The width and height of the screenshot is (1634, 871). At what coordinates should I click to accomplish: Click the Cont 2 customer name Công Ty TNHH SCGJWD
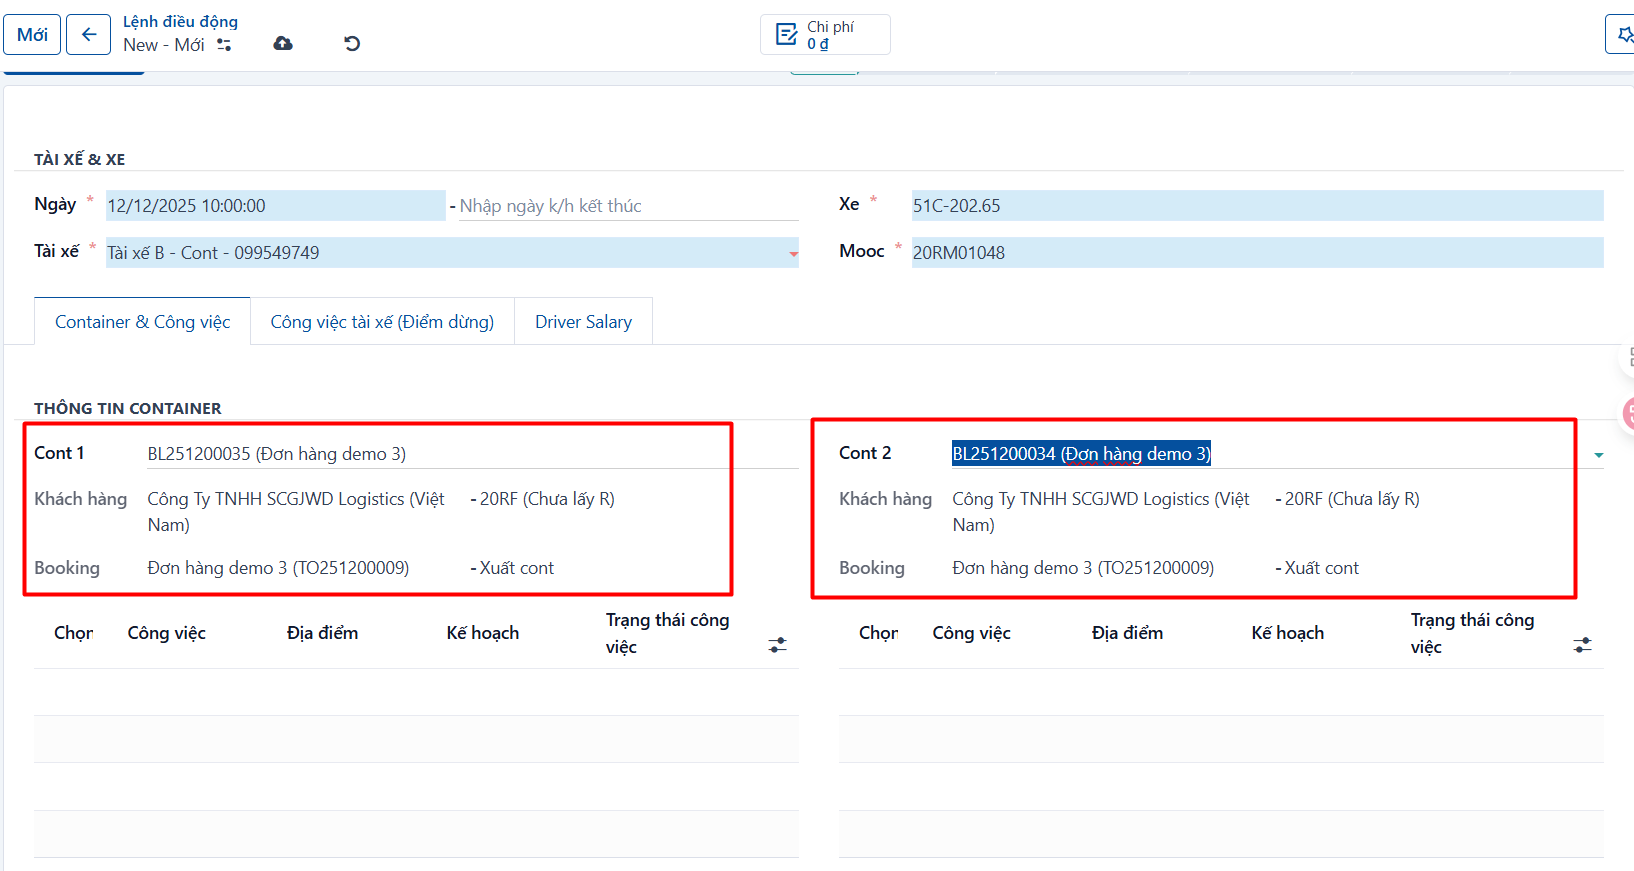click(x=1101, y=512)
